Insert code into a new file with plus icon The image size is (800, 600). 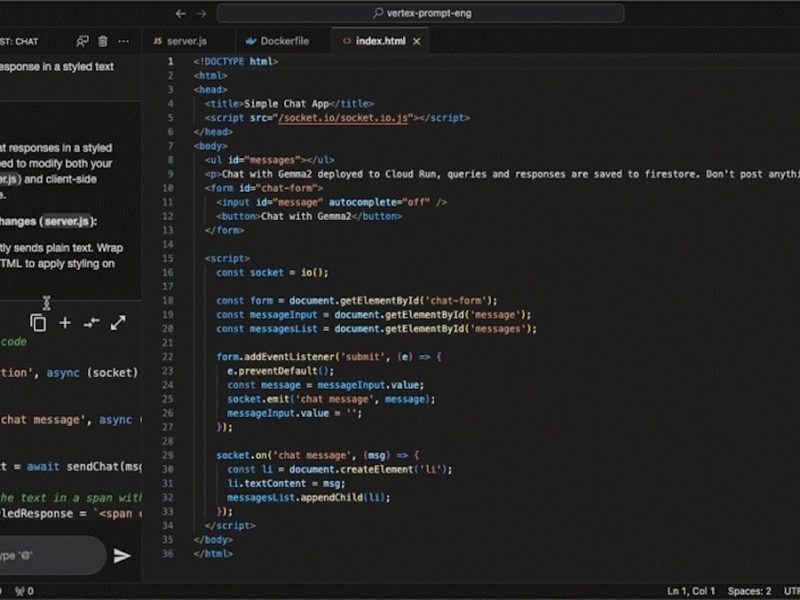(65, 323)
